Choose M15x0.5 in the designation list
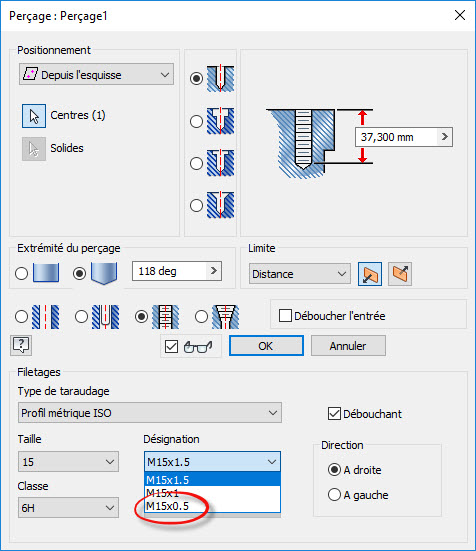 tap(212, 506)
